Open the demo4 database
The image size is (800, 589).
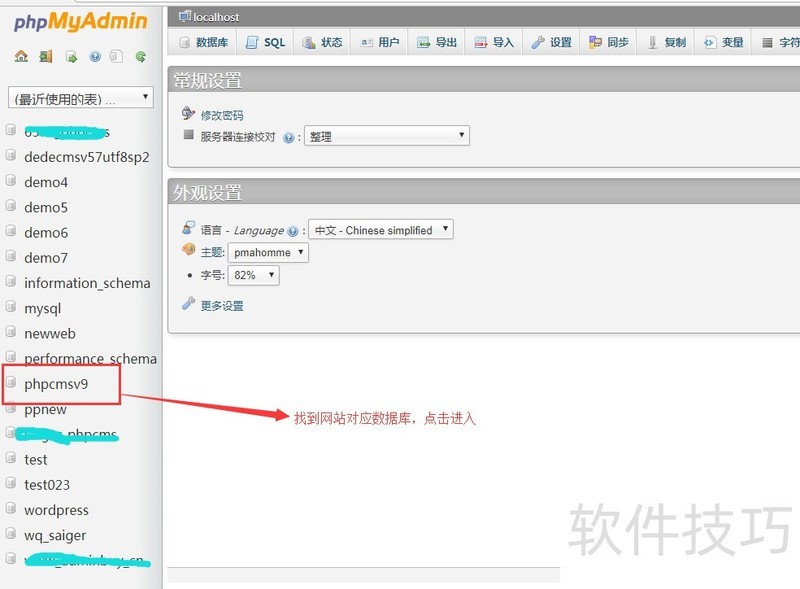click(x=46, y=183)
